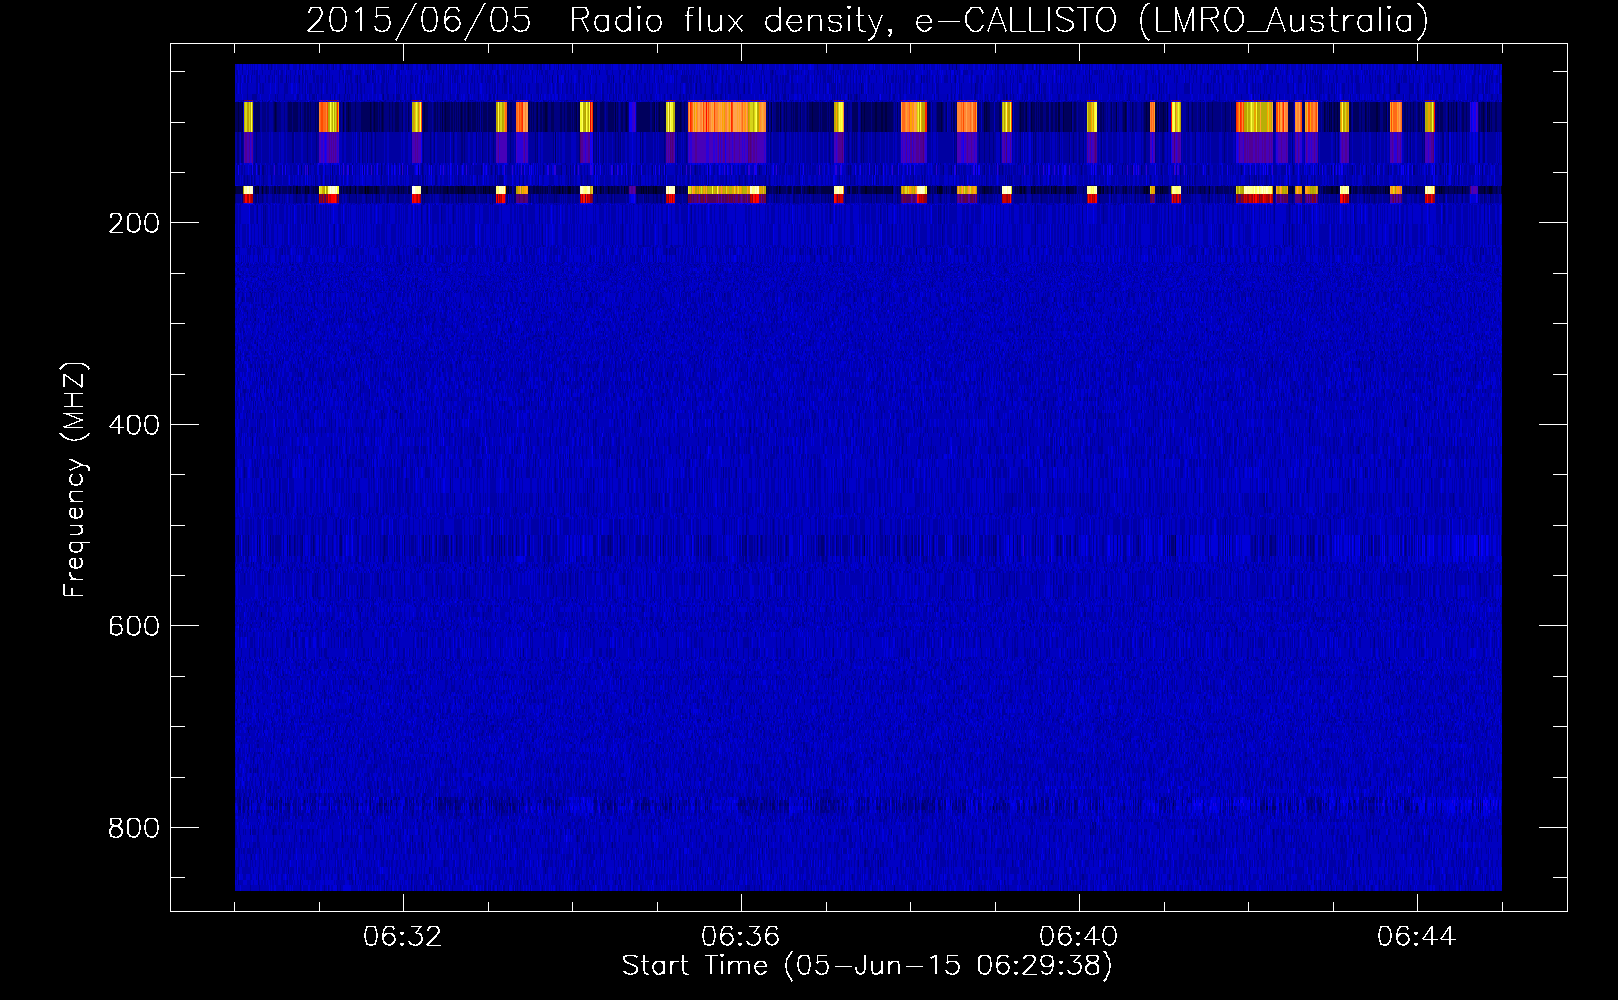The image size is (1618, 1000).
Task: Click the 'Frequency (MHZ)' y-axis label
Action: (75, 480)
